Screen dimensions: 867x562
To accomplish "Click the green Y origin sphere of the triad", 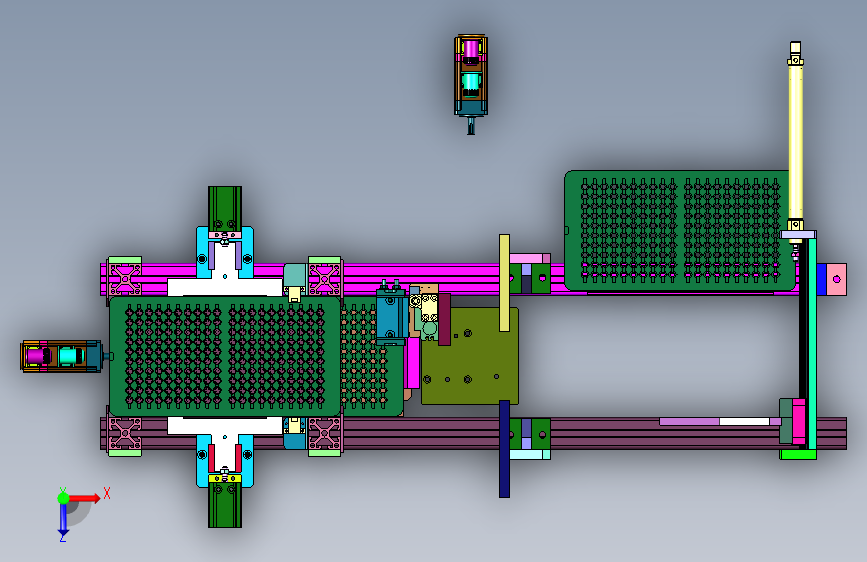I will (x=63, y=498).
